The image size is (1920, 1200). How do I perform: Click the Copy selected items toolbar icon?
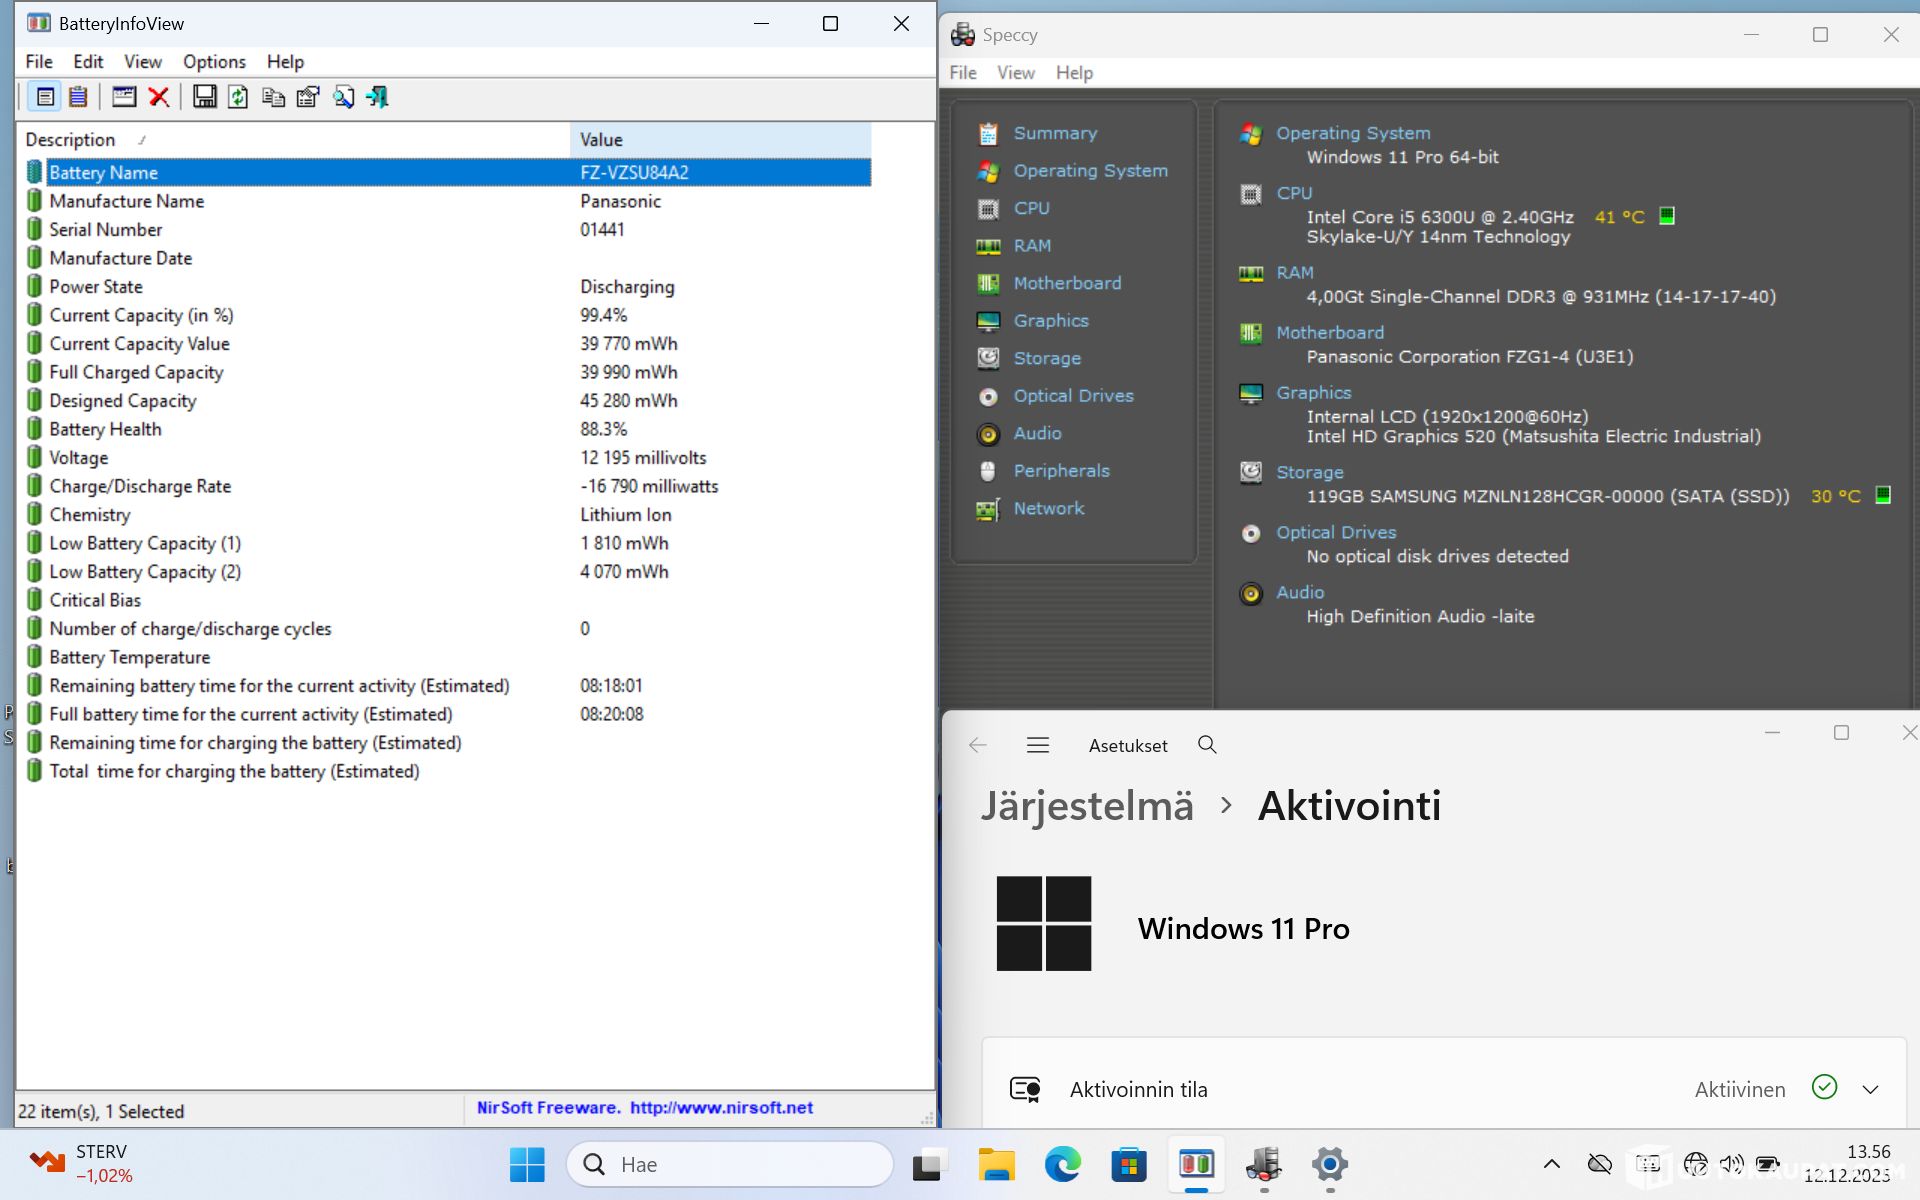(273, 97)
